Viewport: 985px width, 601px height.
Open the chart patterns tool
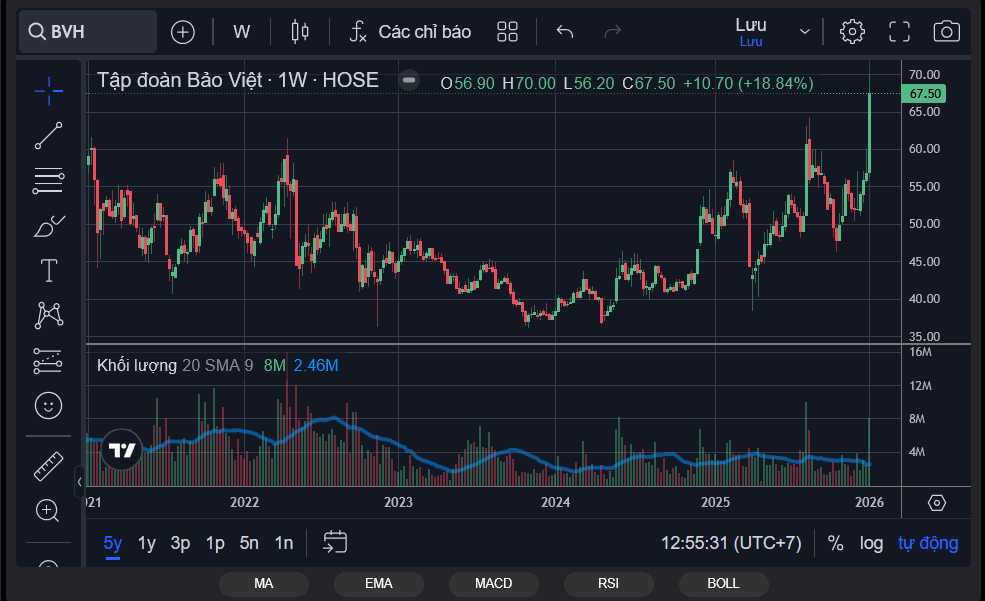coord(47,315)
